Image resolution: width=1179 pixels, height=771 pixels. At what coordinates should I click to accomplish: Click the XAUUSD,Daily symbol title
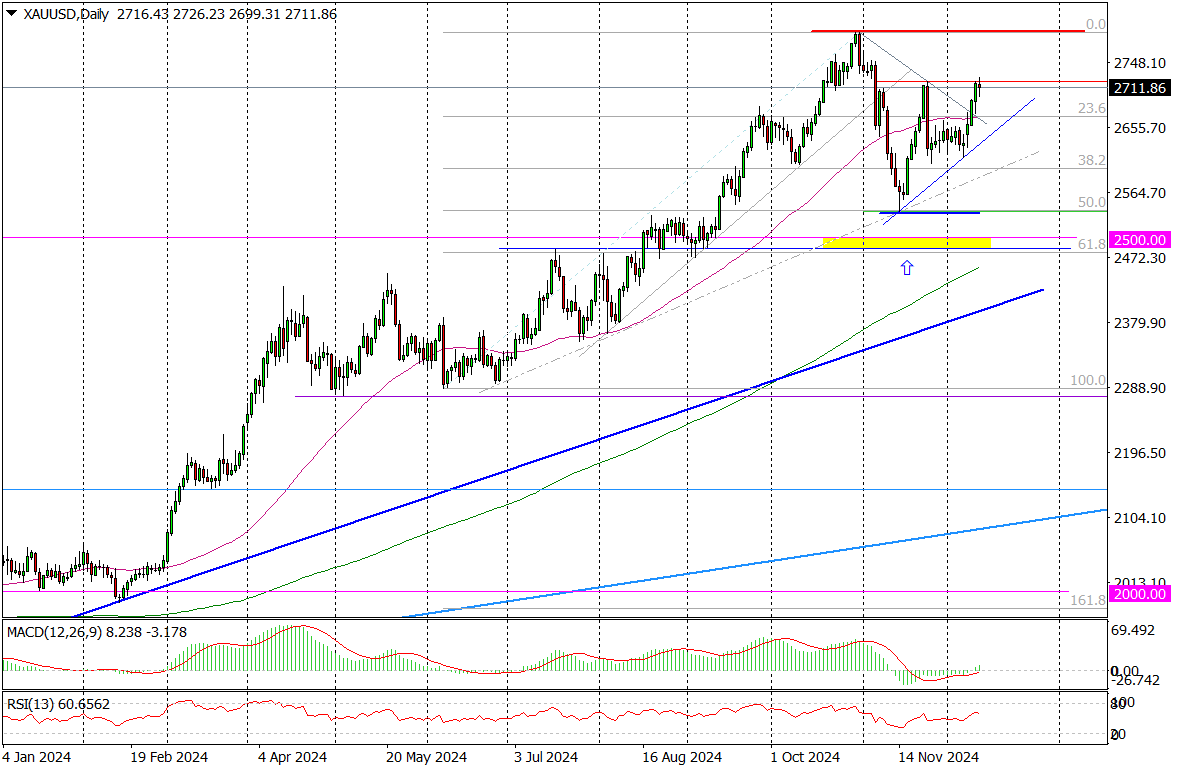pos(66,14)
